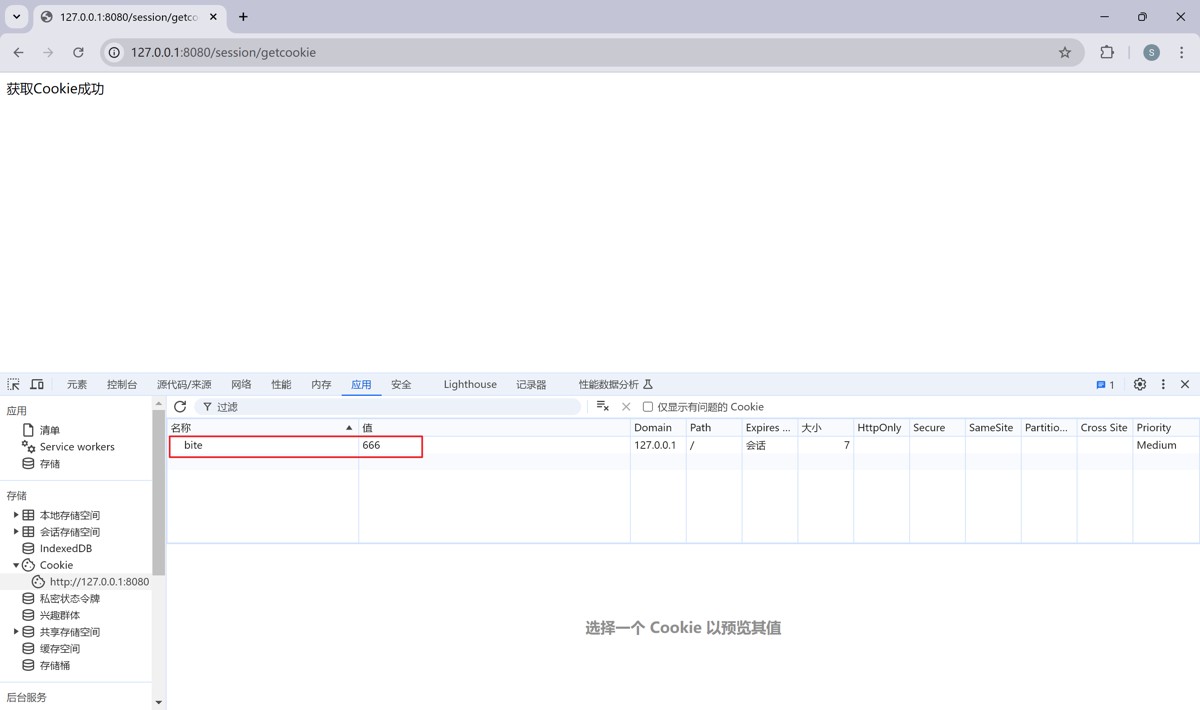Sort by the Priority column header
This screenshot has height=710, width=1200.
[x=1166, y=427]
